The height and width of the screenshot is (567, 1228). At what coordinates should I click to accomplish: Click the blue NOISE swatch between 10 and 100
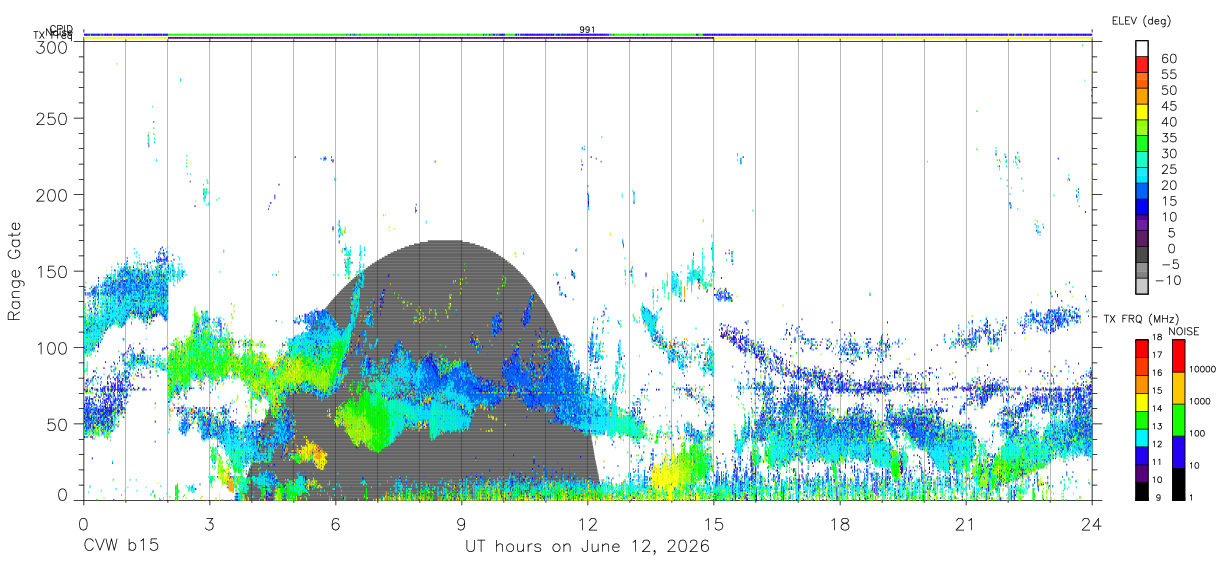pyautogui.click(x=1177, y=451)
